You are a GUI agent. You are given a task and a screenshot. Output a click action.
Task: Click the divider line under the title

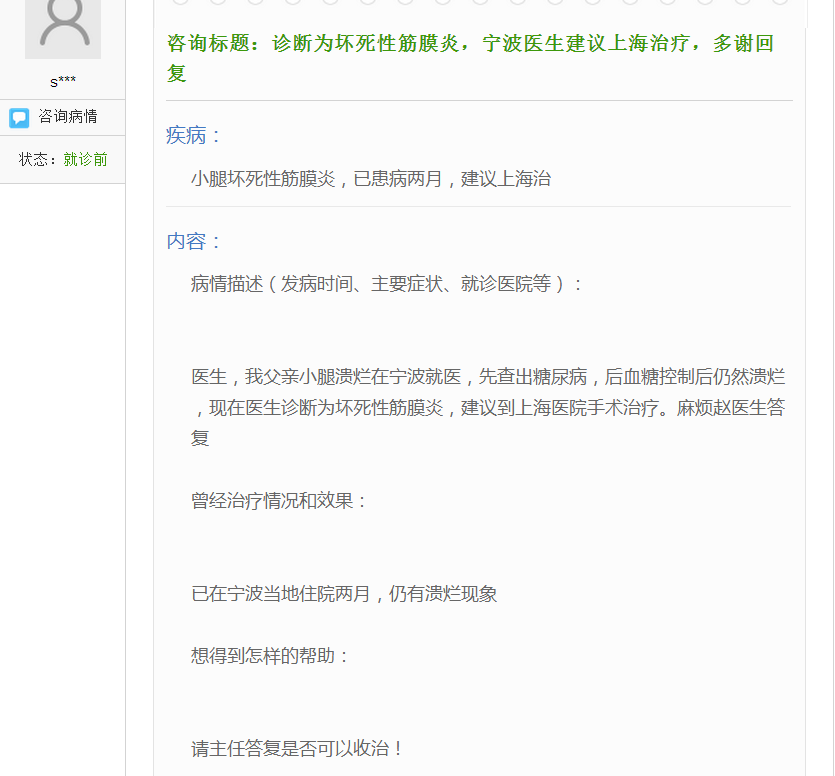click(x=479, y=101)
